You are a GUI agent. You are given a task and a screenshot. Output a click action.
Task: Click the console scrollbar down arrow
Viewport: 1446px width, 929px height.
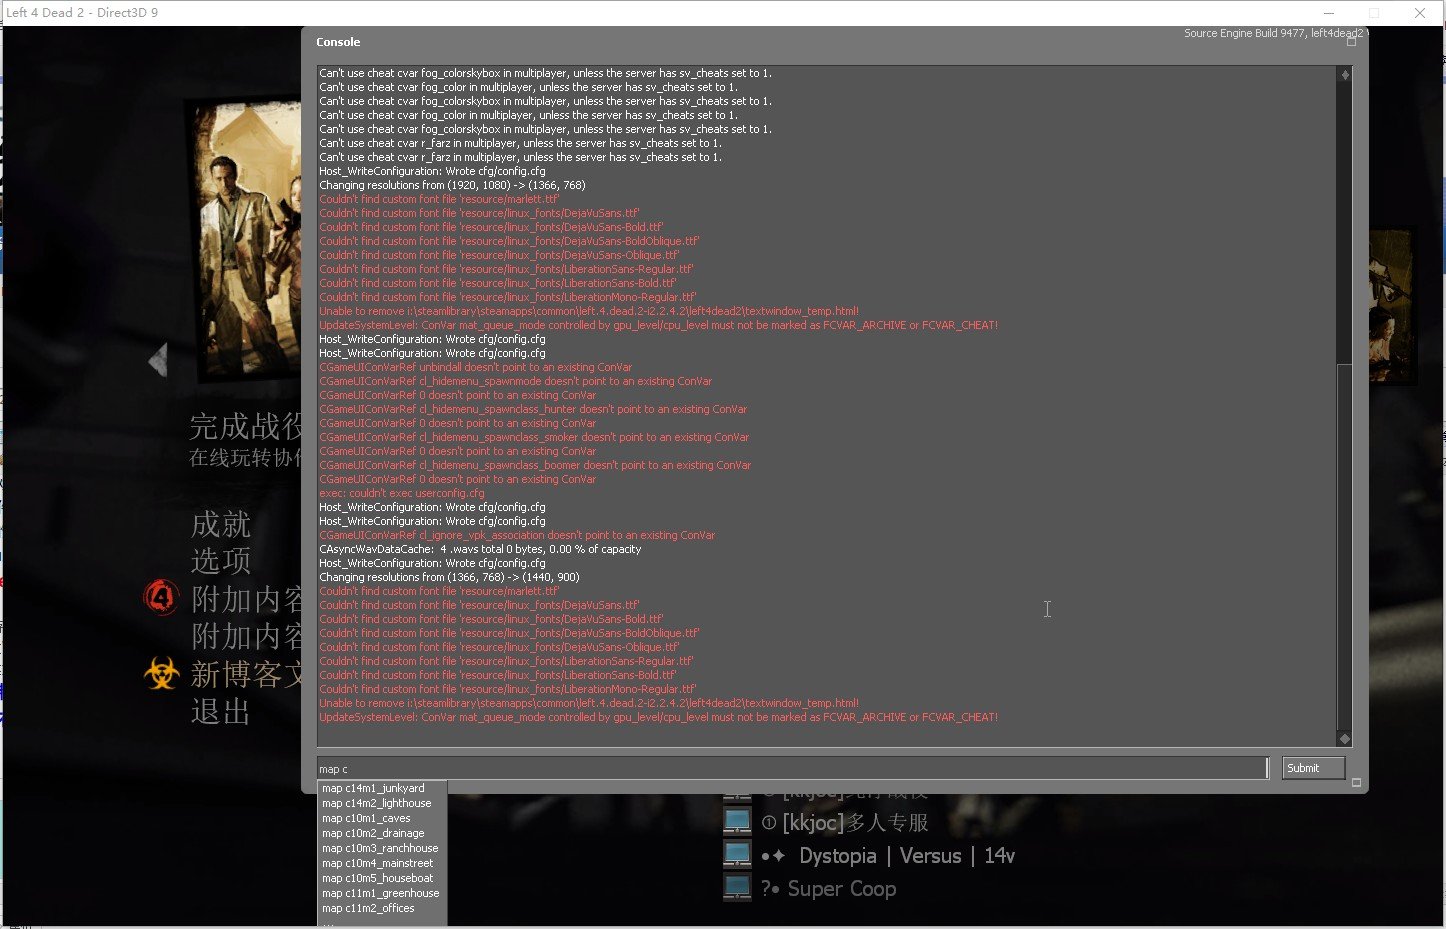(x=1345, y=738)
